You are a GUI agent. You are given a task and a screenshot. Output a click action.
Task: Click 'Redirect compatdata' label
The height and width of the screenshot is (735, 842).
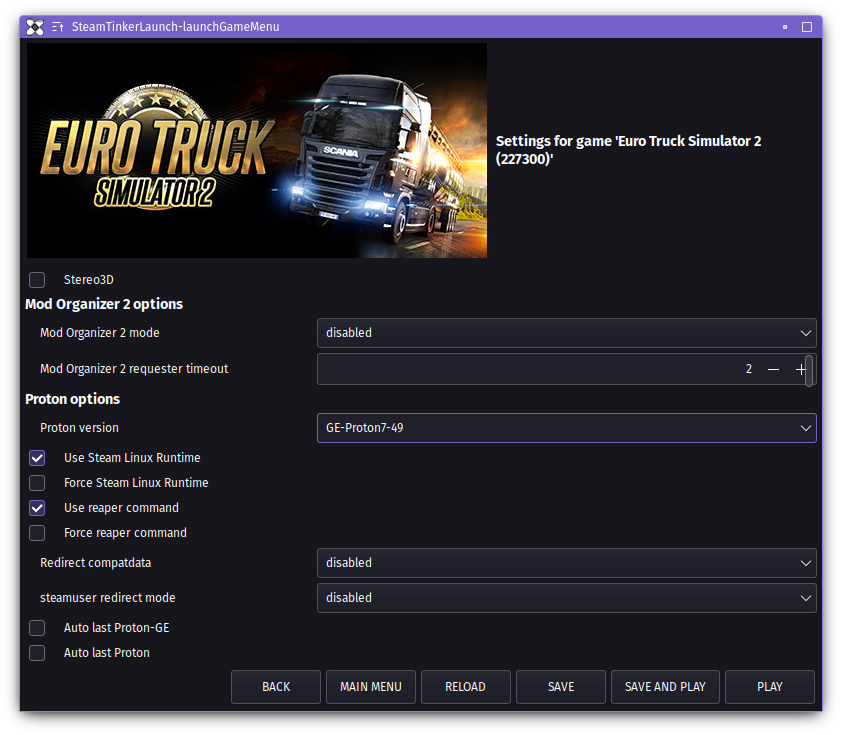pyautogui.click(x=96, y=563)
